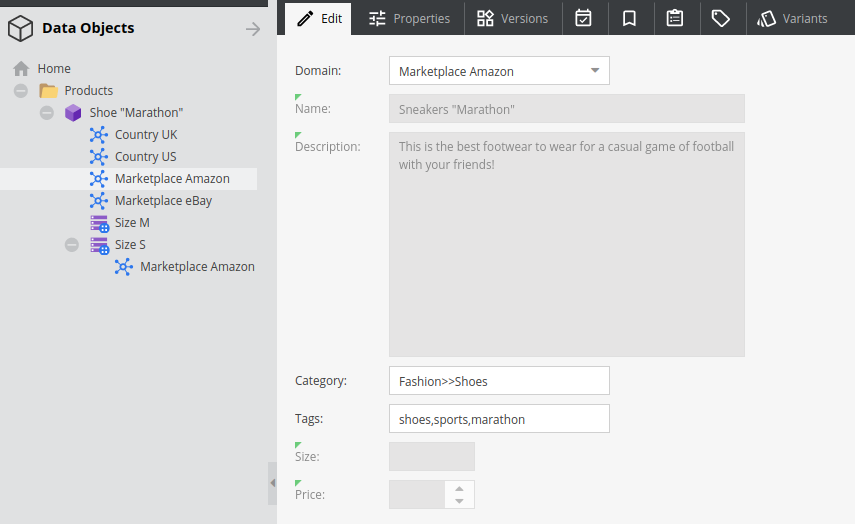
Task: Select Size S in the tree
Action: coord(130,245)
